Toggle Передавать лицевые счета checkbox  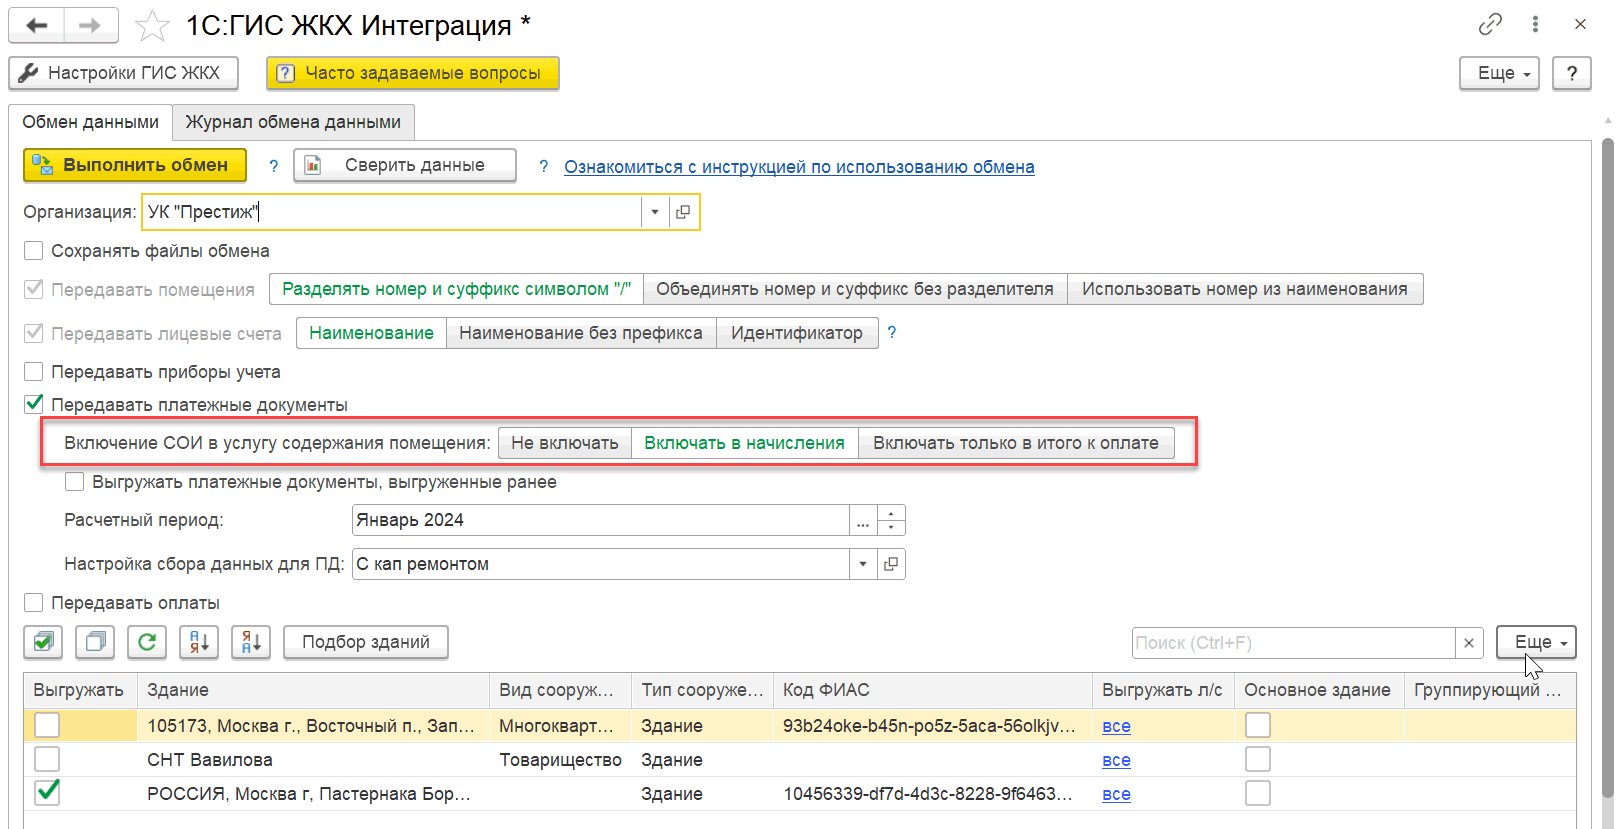pyautogui.click(x=34, y=333)
